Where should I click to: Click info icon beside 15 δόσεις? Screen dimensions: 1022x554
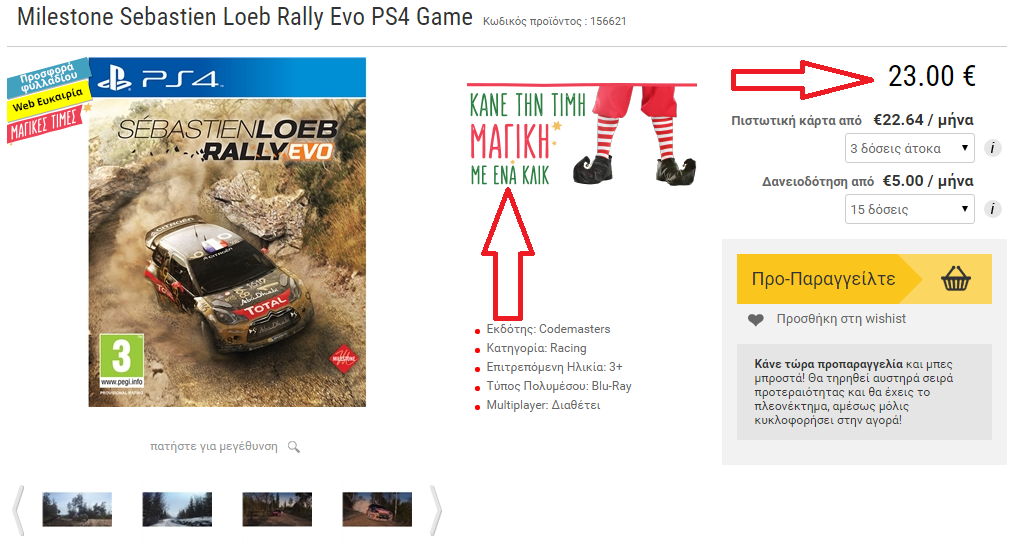[992, 209]
